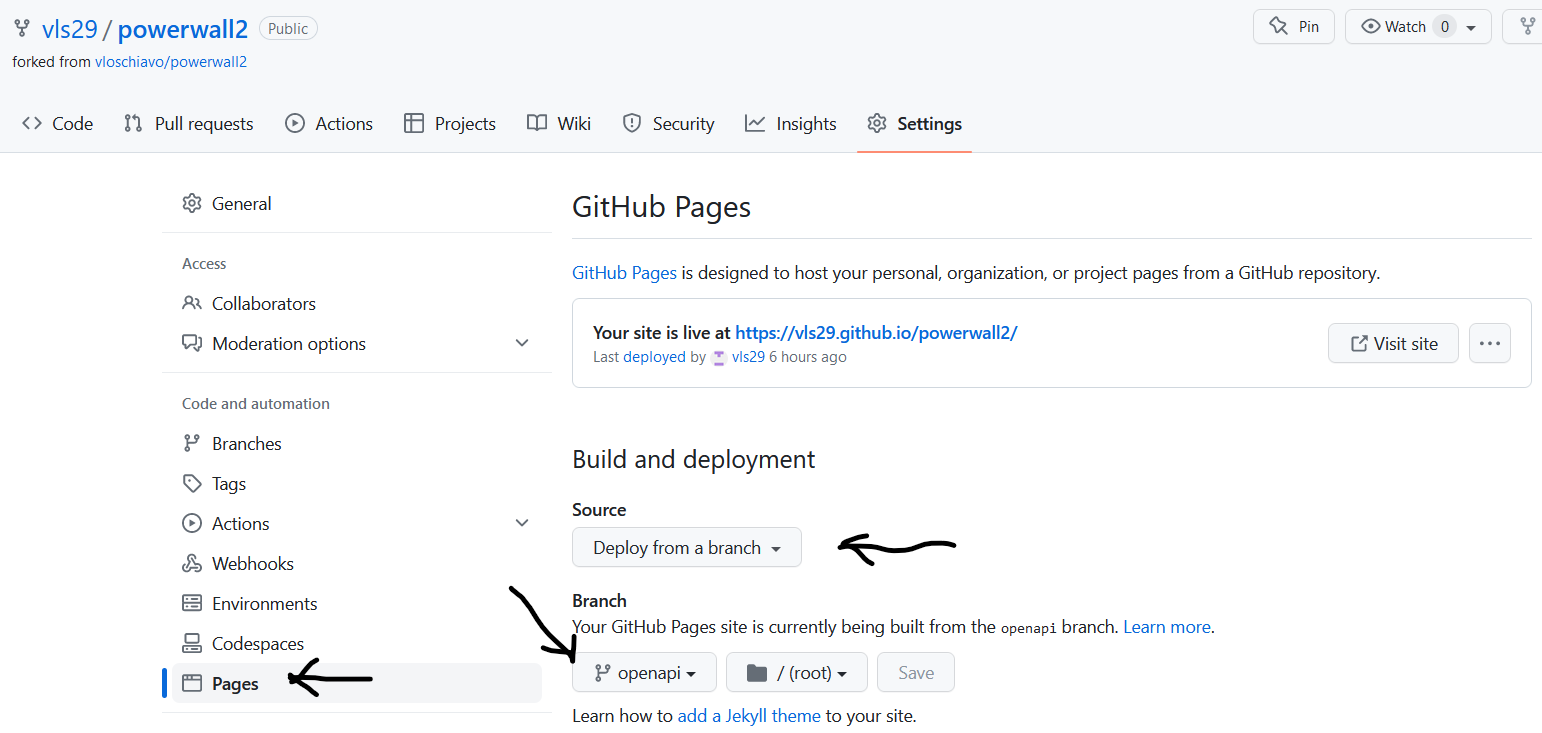Click the Moderation options comment icon
The height and width of the screenshot is (733, 1542).
point(192,343)
